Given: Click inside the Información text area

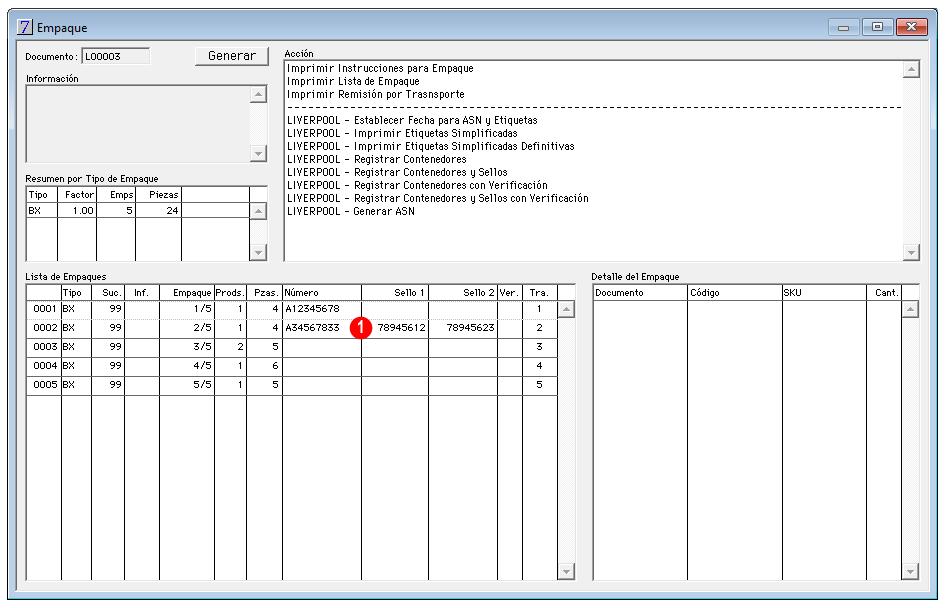Looking at the screenshot, I should point(138,124).
